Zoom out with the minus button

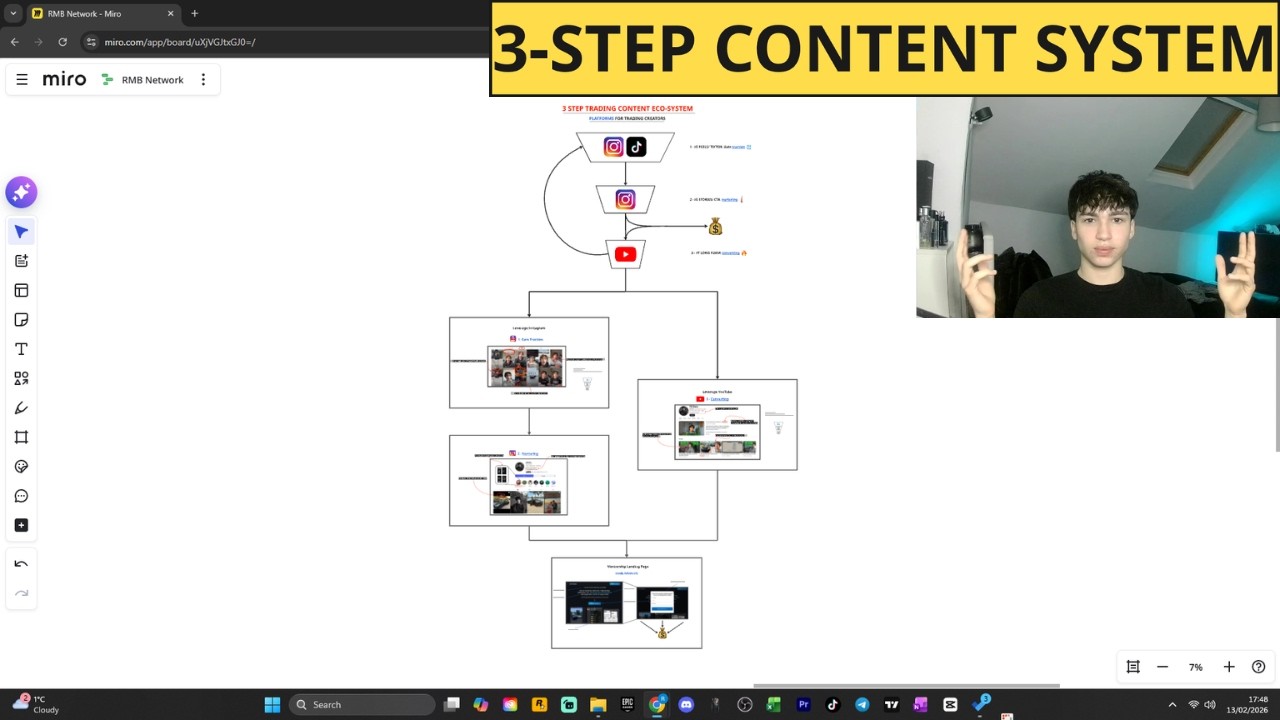pos(1162,667)
